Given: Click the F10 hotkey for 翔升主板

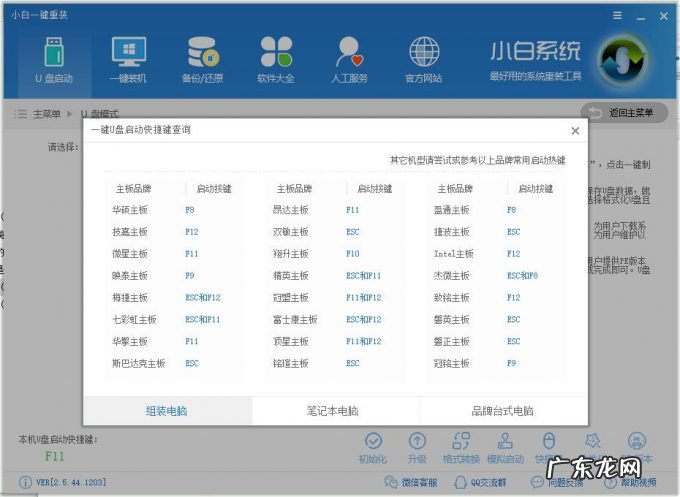Looking at the screenshot, I should coord(353,254).
